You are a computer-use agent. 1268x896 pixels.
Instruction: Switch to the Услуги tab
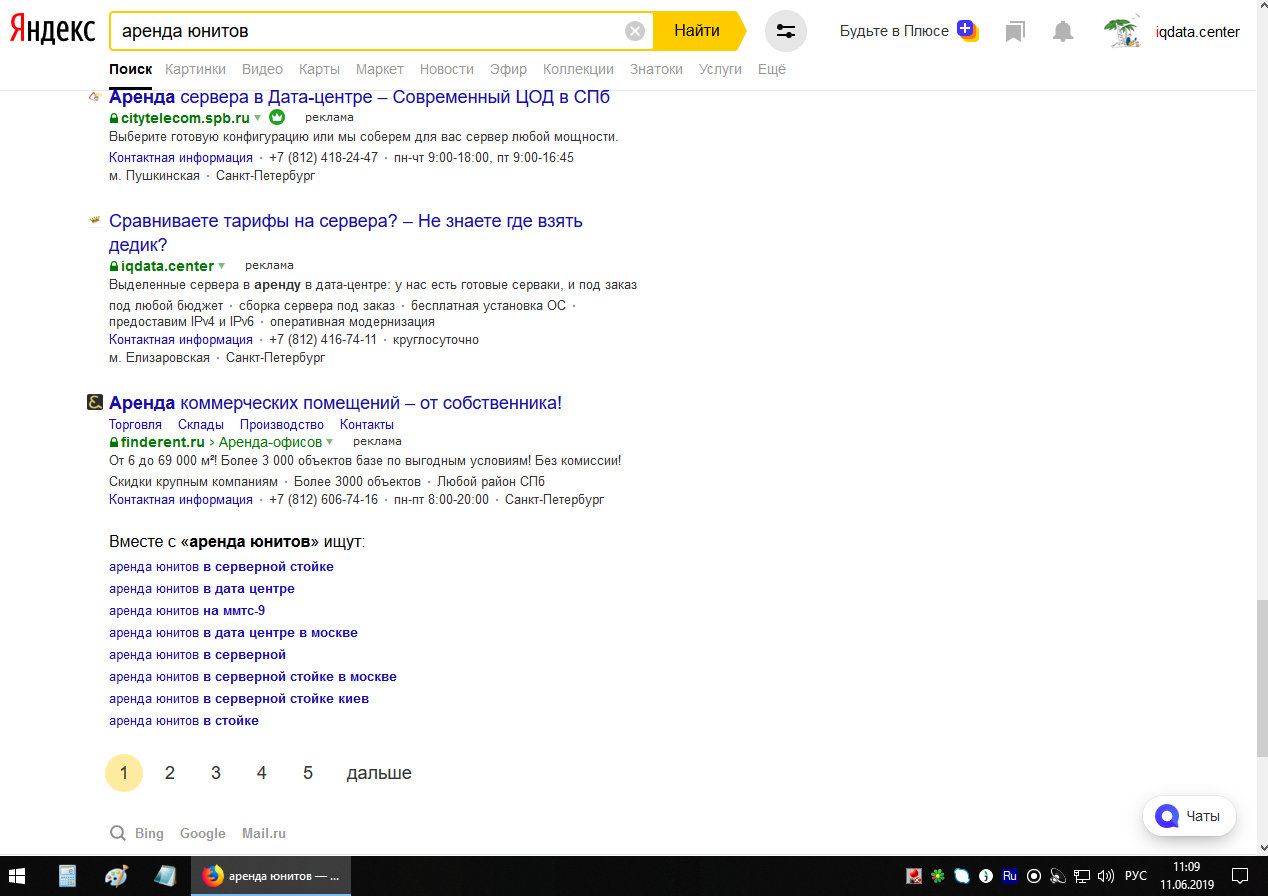[x=720, y=69]
